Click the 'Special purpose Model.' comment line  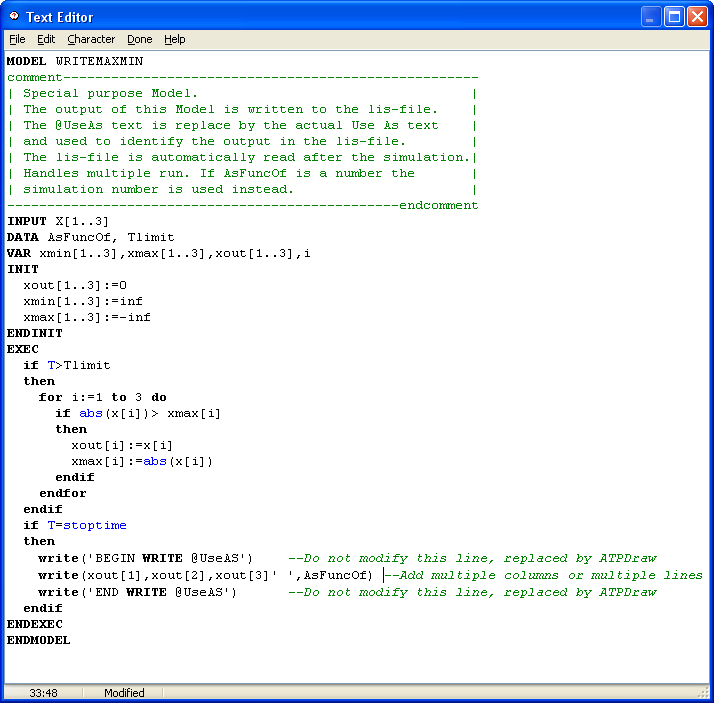pyautogui.click(x=110, y=93)
